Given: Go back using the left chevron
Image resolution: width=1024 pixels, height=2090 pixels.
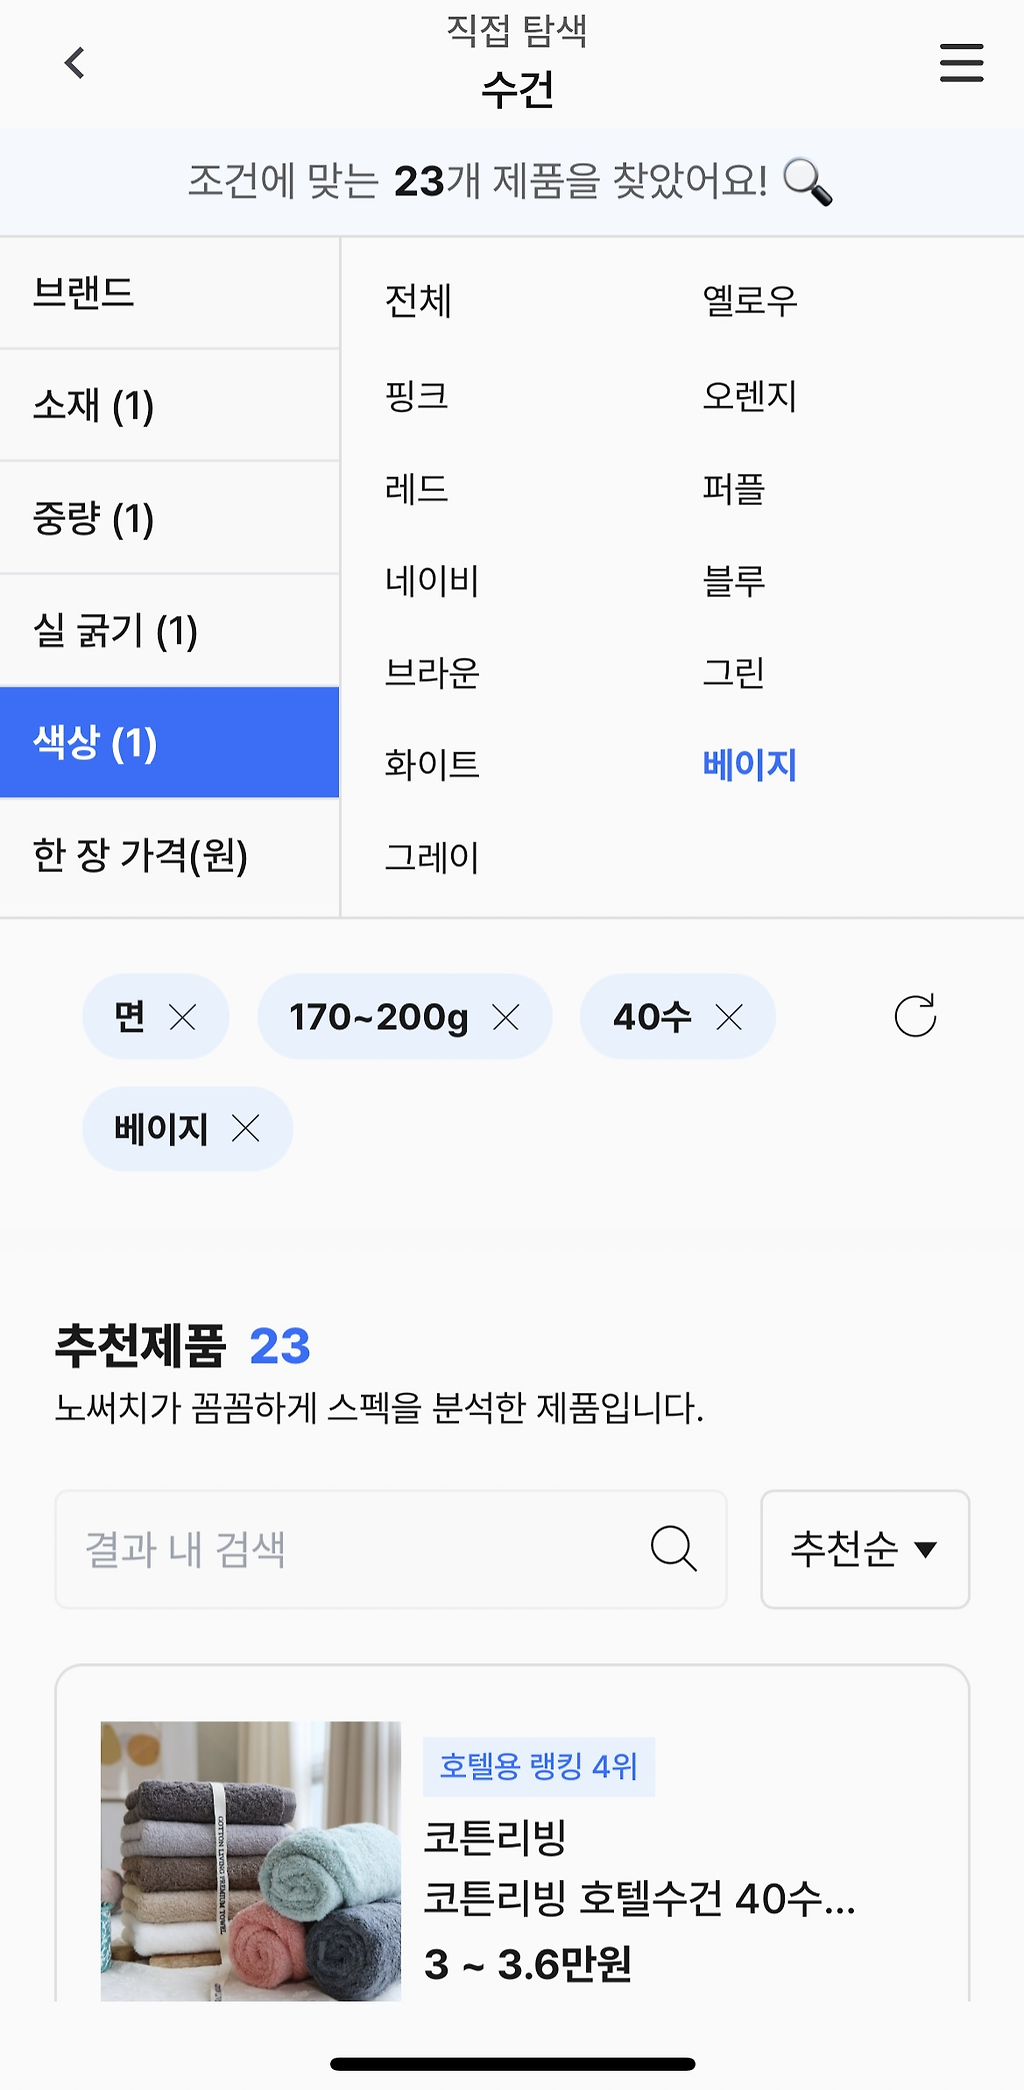Looking at the screenshot, I should point(75,63).
